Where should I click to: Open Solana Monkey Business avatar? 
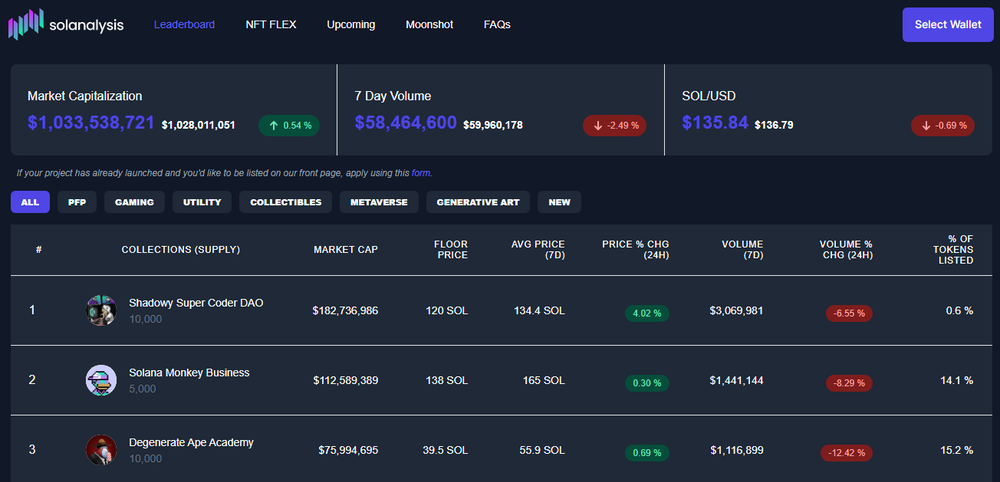(101, 380)
